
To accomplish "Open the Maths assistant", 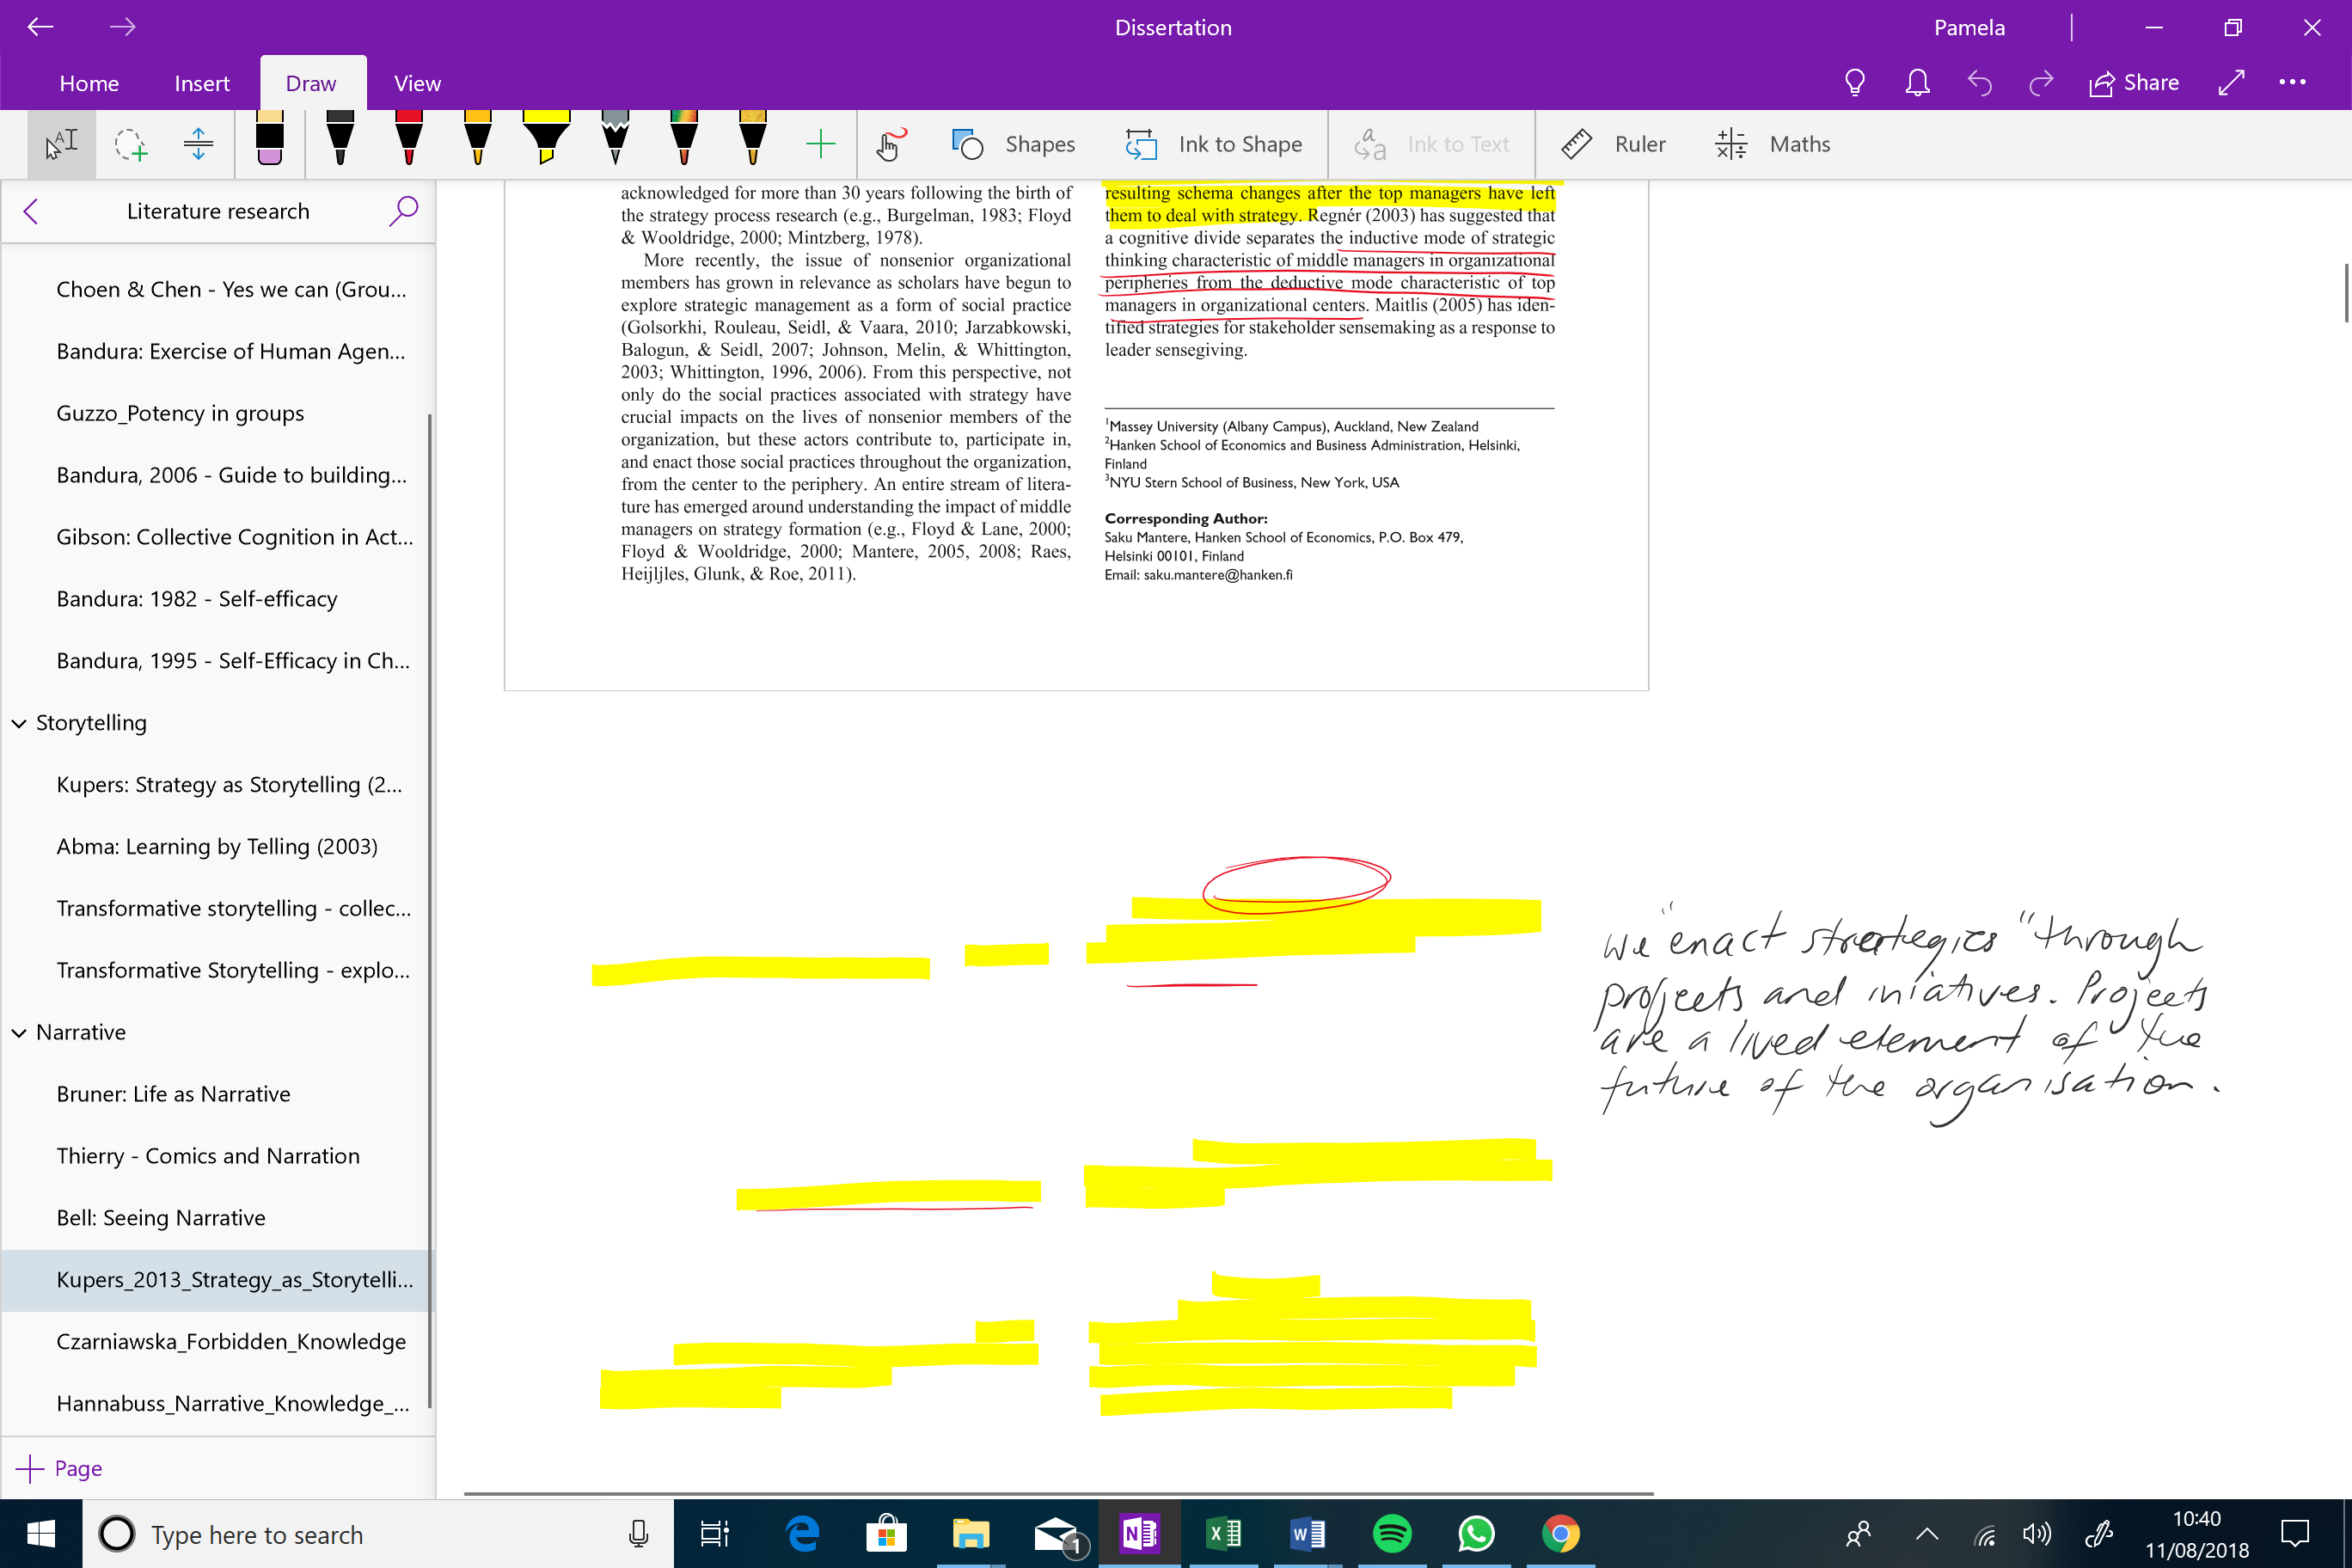I will (x=1772, y=144).
